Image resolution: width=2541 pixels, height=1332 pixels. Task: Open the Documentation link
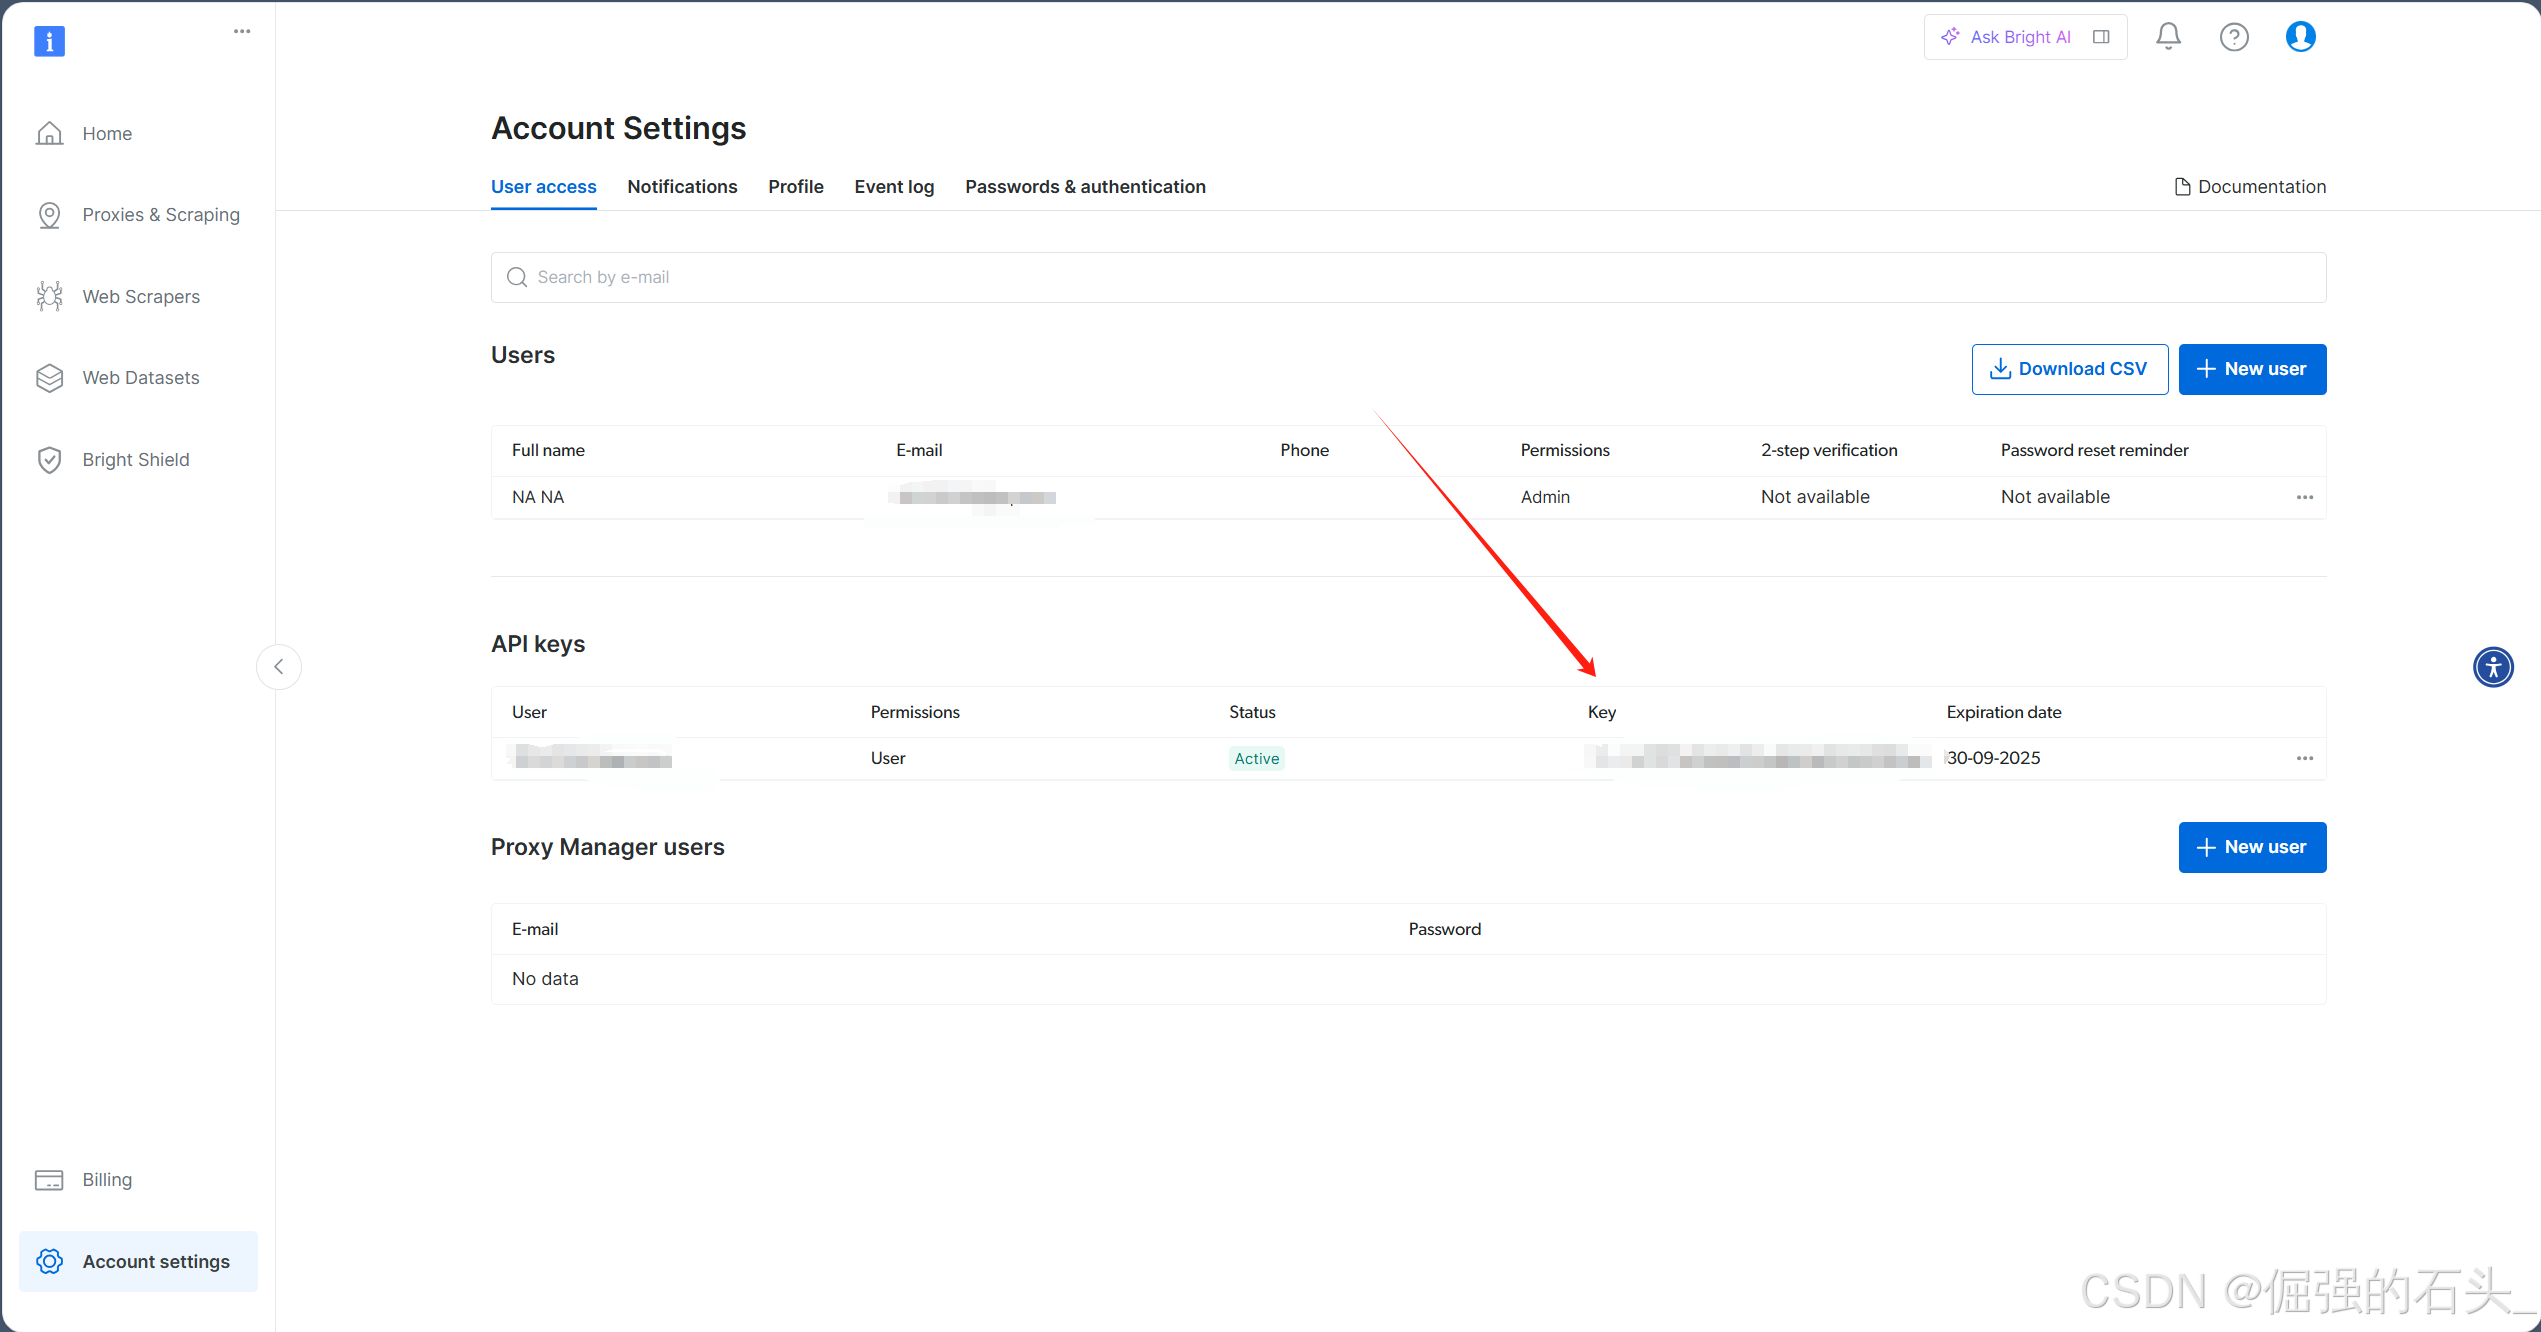pos(2250,187)
